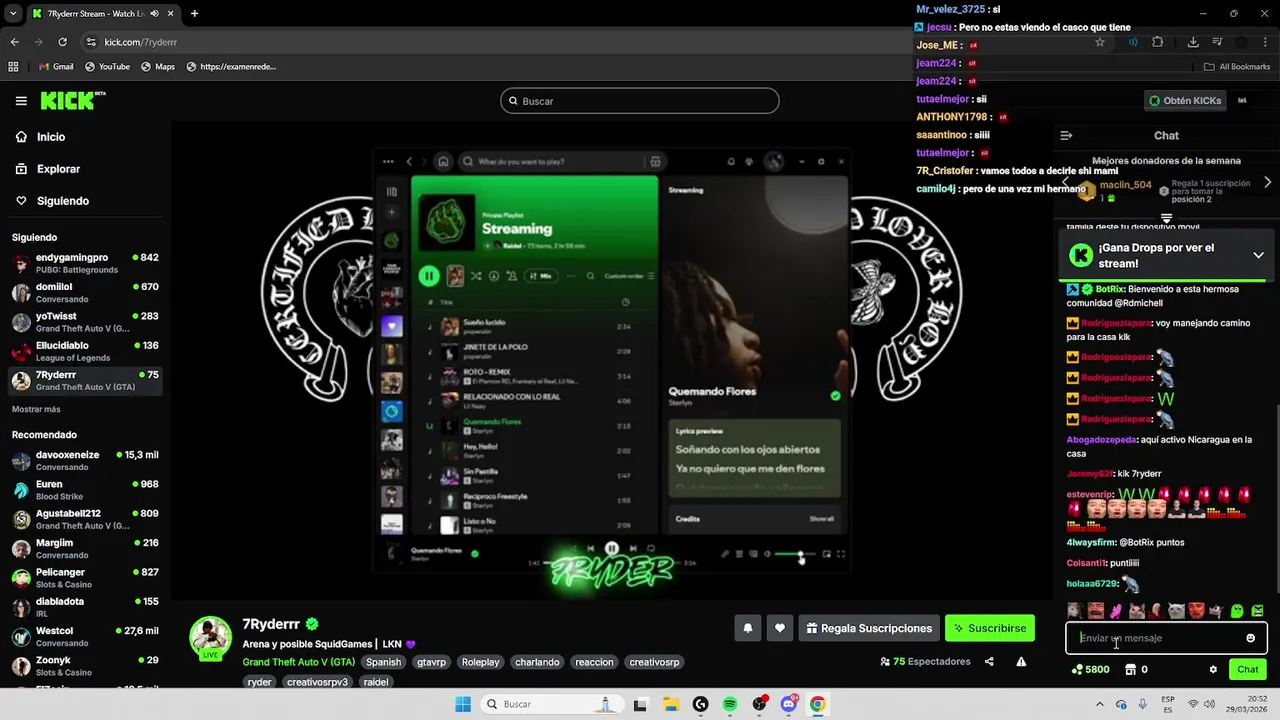The height and width of the screenshot is (720, 1280).
Task: Open the Kick sidebar hamburger menu
Action: 21,101
